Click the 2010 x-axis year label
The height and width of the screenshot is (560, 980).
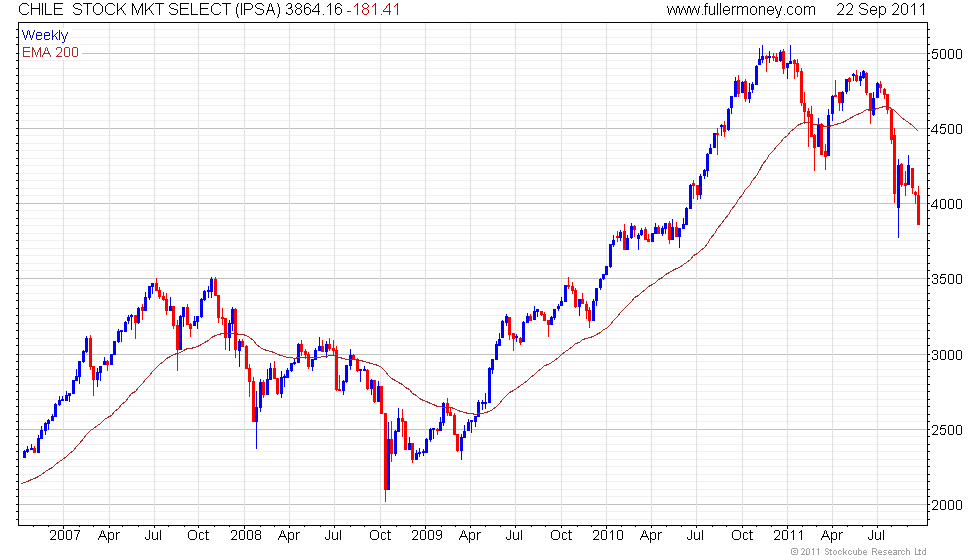pos(608,536)
